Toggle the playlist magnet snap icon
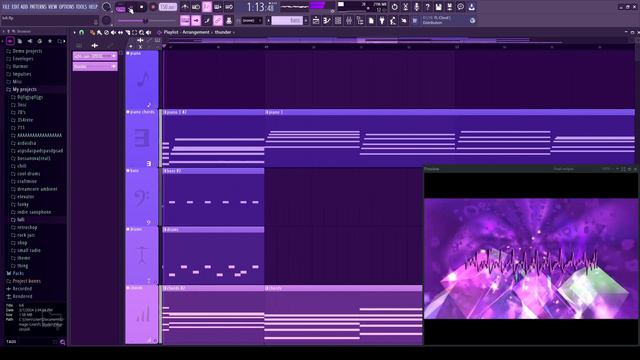Image resolution: width=640 pixels, height=360 pixels. [81, 32]
